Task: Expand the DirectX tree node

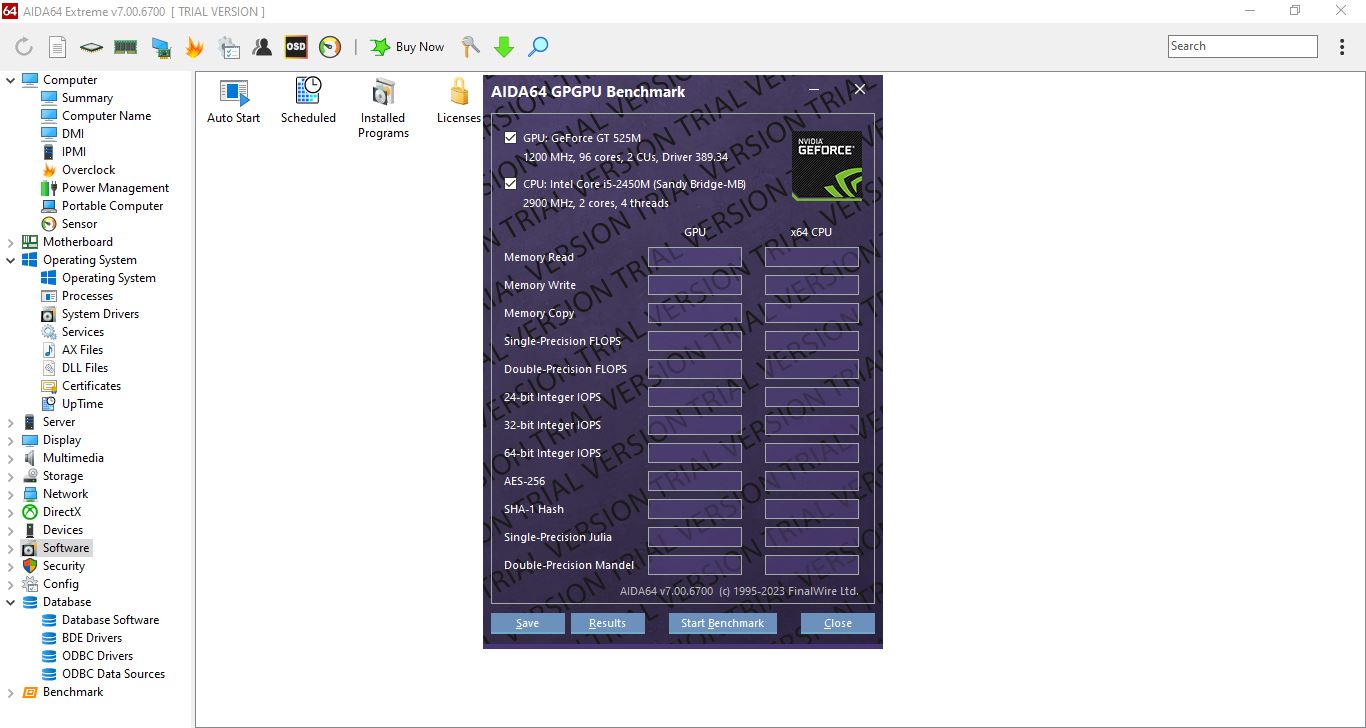Action: 11,512
